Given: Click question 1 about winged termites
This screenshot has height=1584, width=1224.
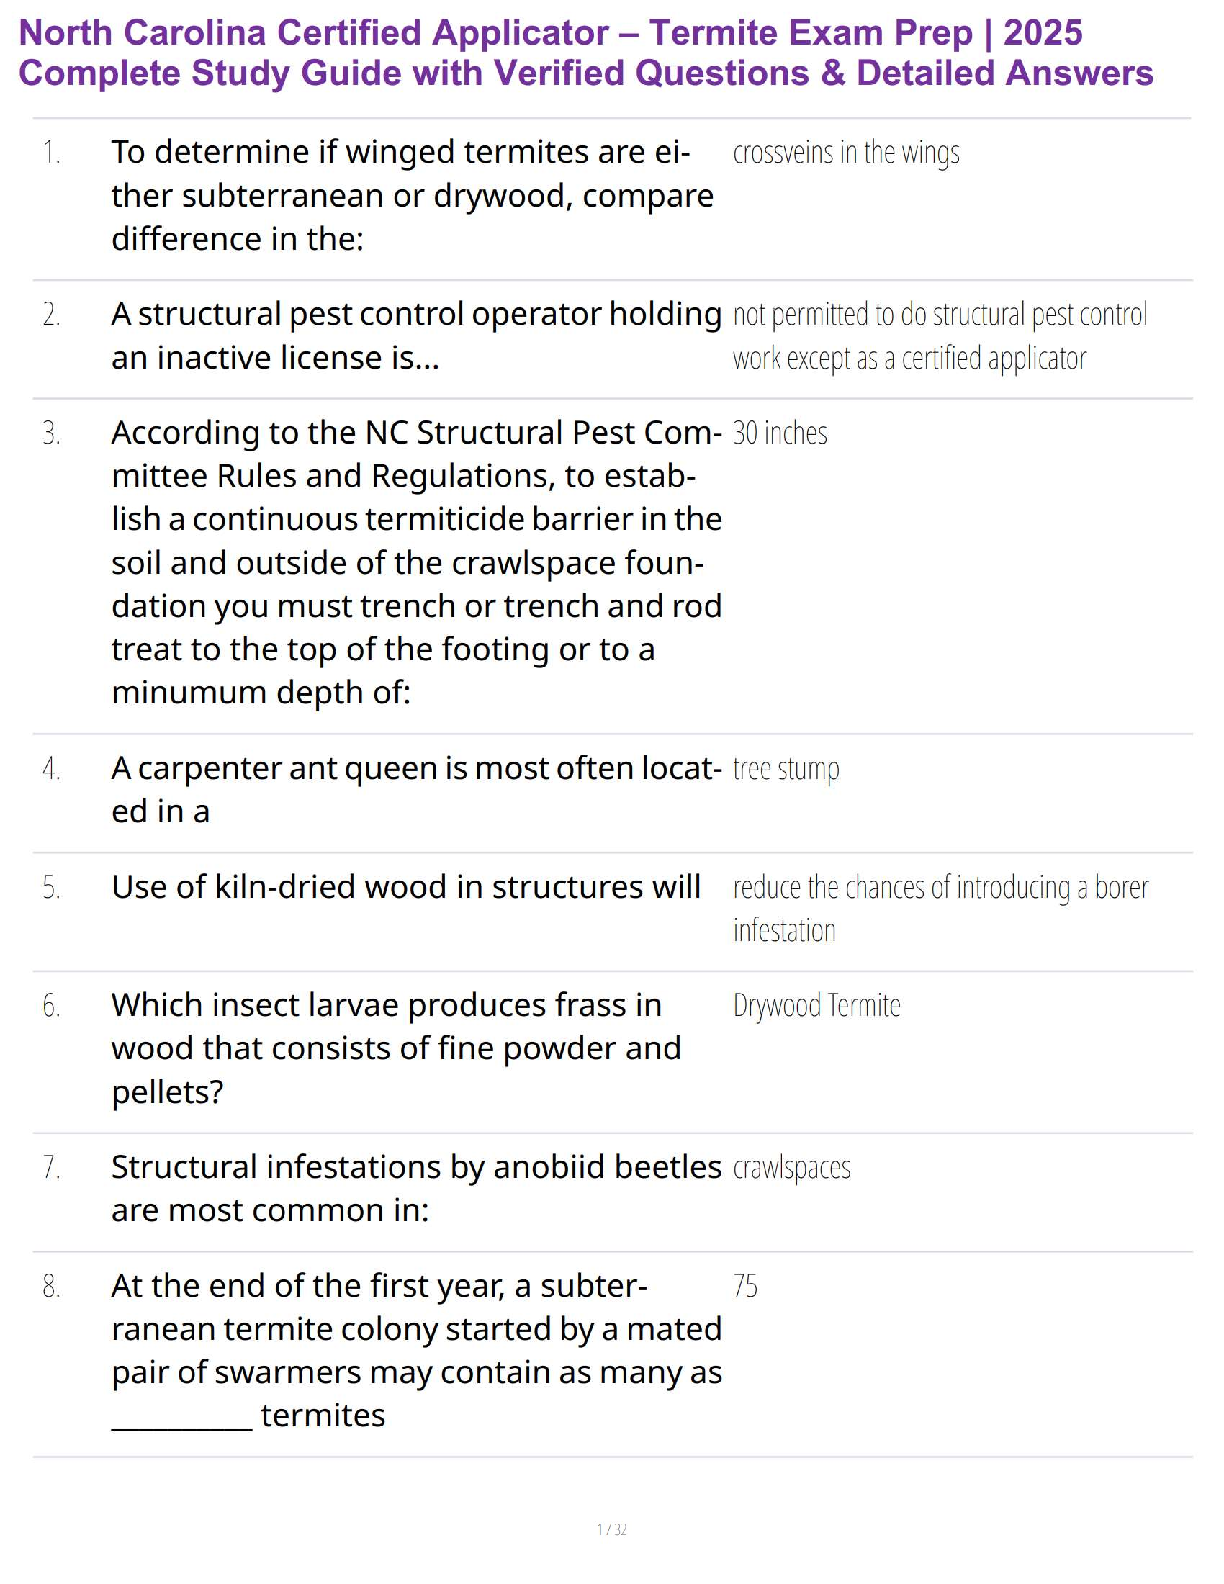Looking at the screenshot, I should 411,195.
